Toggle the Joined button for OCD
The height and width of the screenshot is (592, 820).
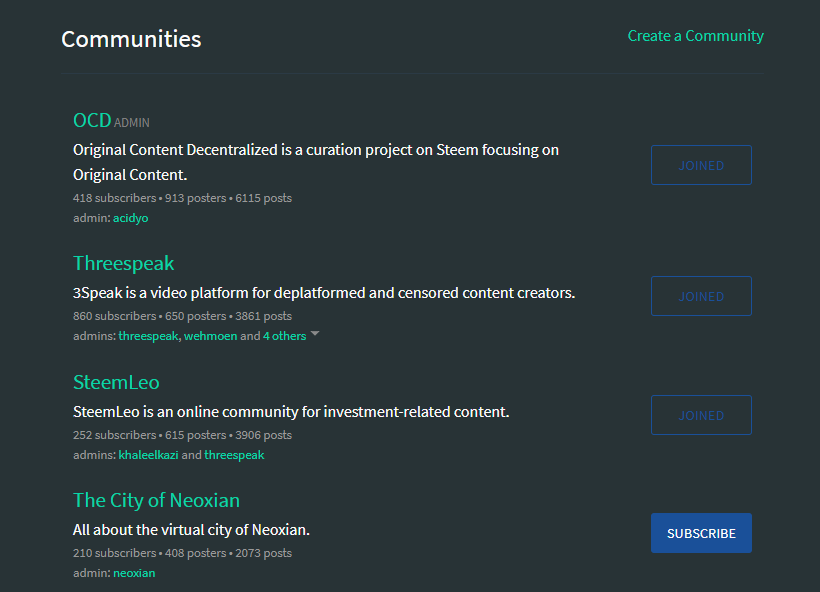(701, 165)
